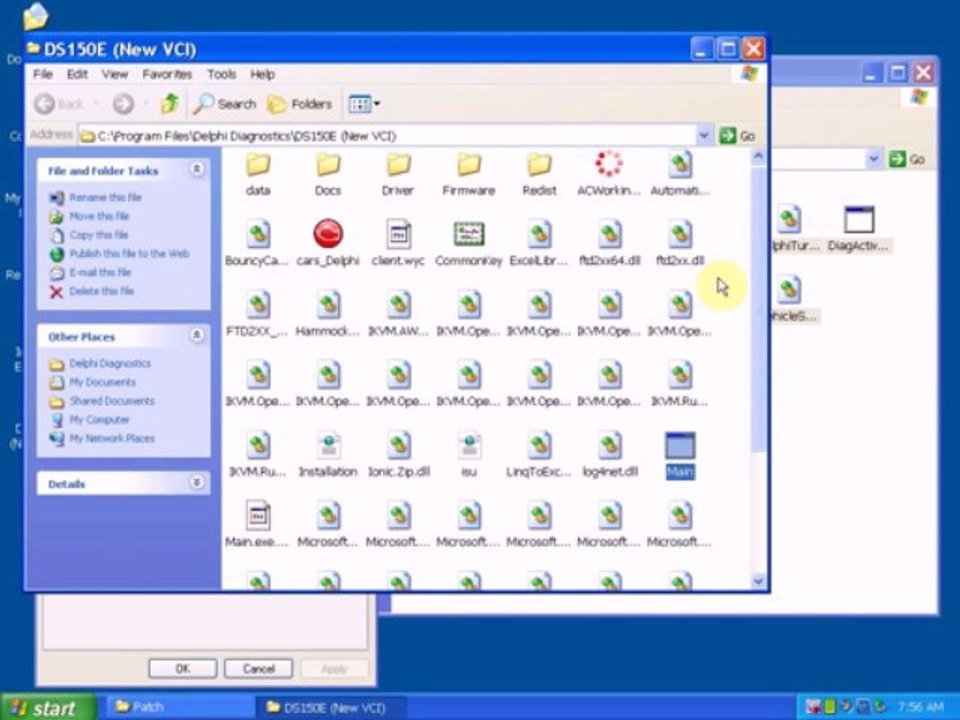Select the ftd2xx64.dll file
Image resolution: width=960 pixels, height=720 pixels.
(x=610, y=244)
